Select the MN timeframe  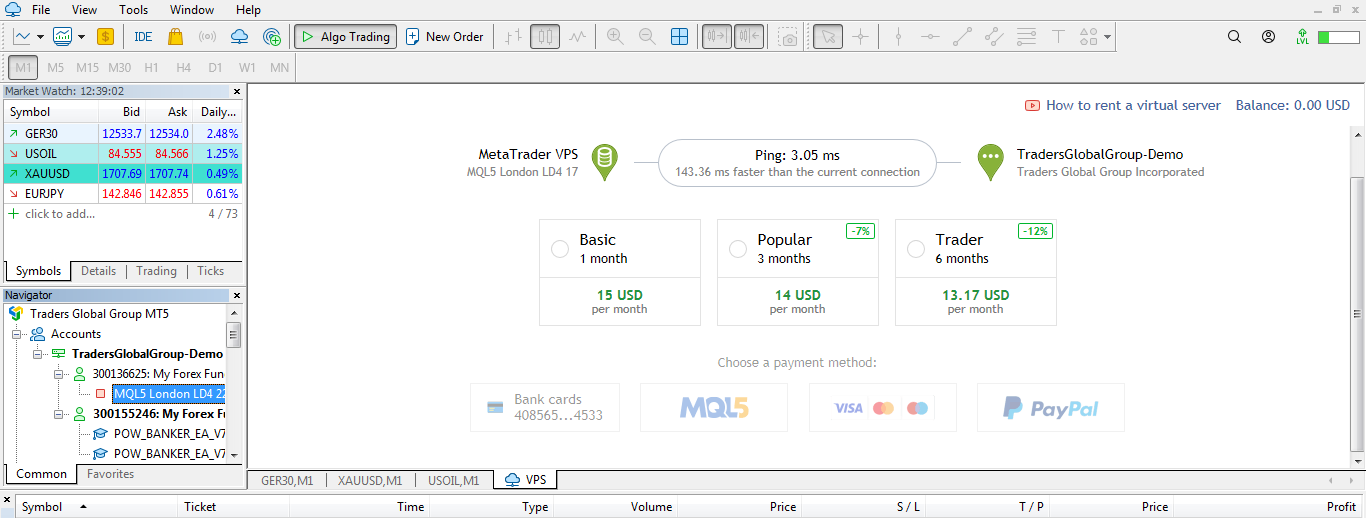click(x=280, y=68)
